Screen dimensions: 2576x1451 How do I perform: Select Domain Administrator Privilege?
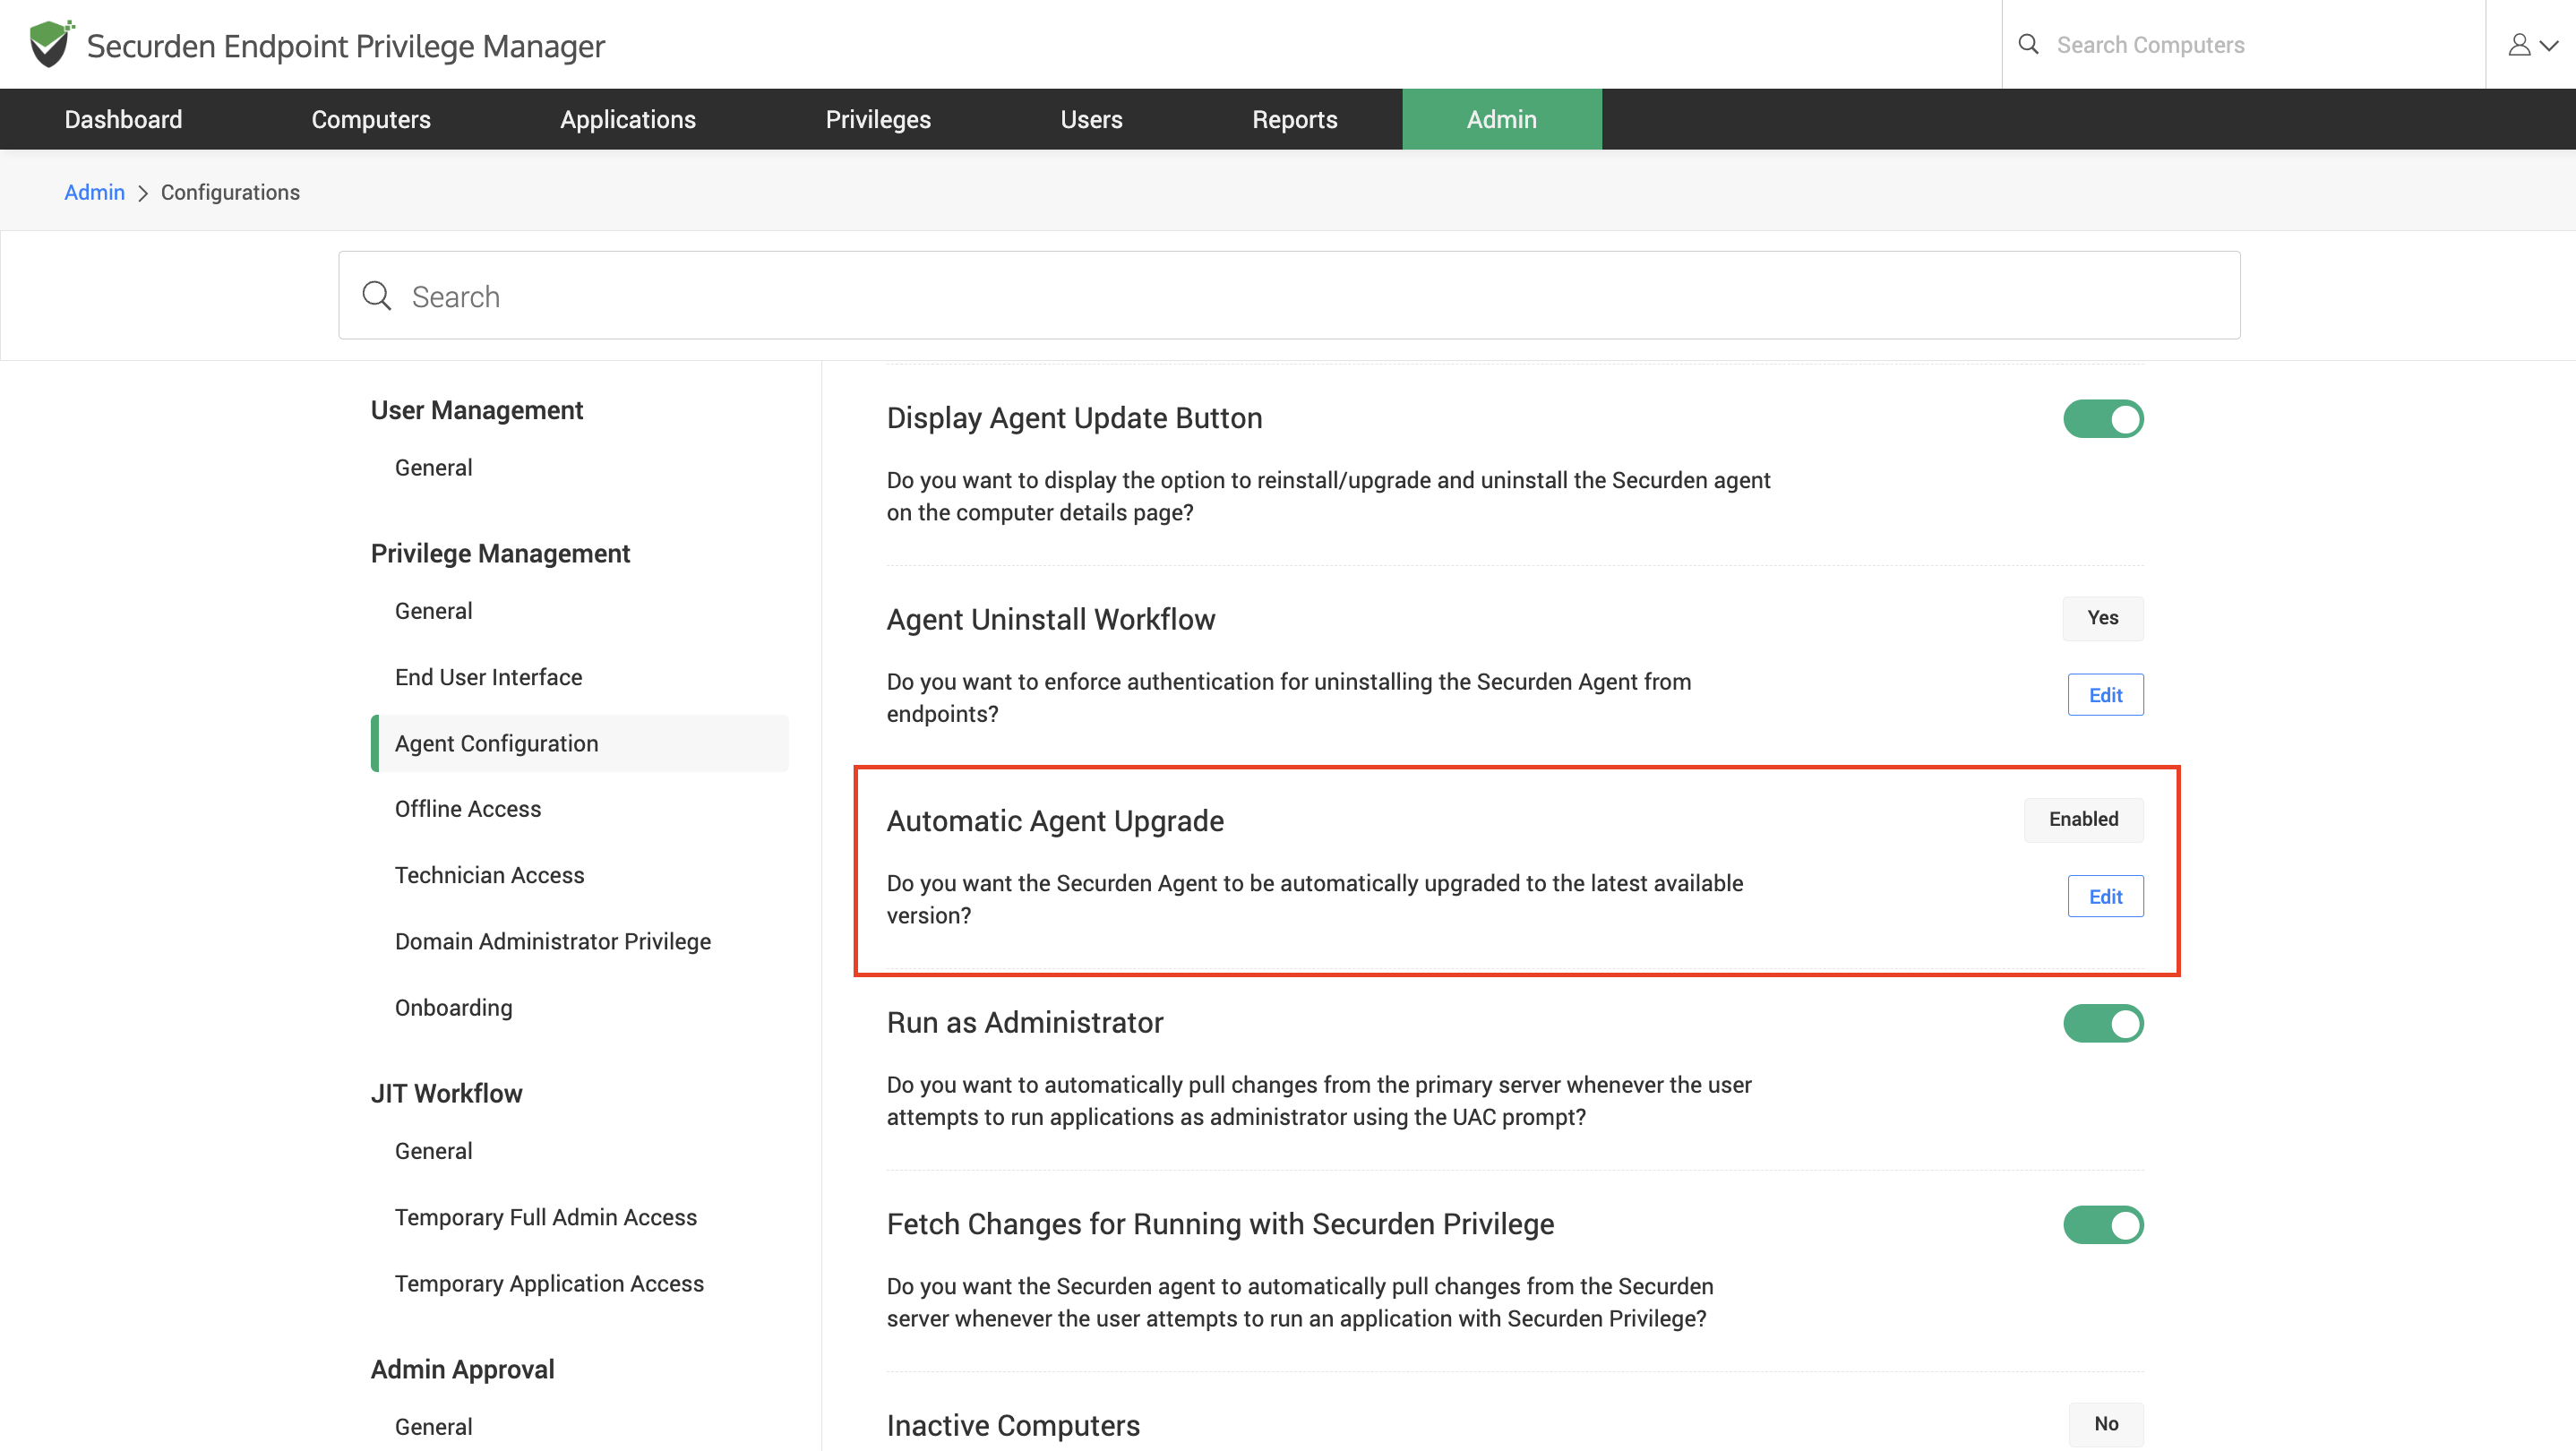(552, 941)
